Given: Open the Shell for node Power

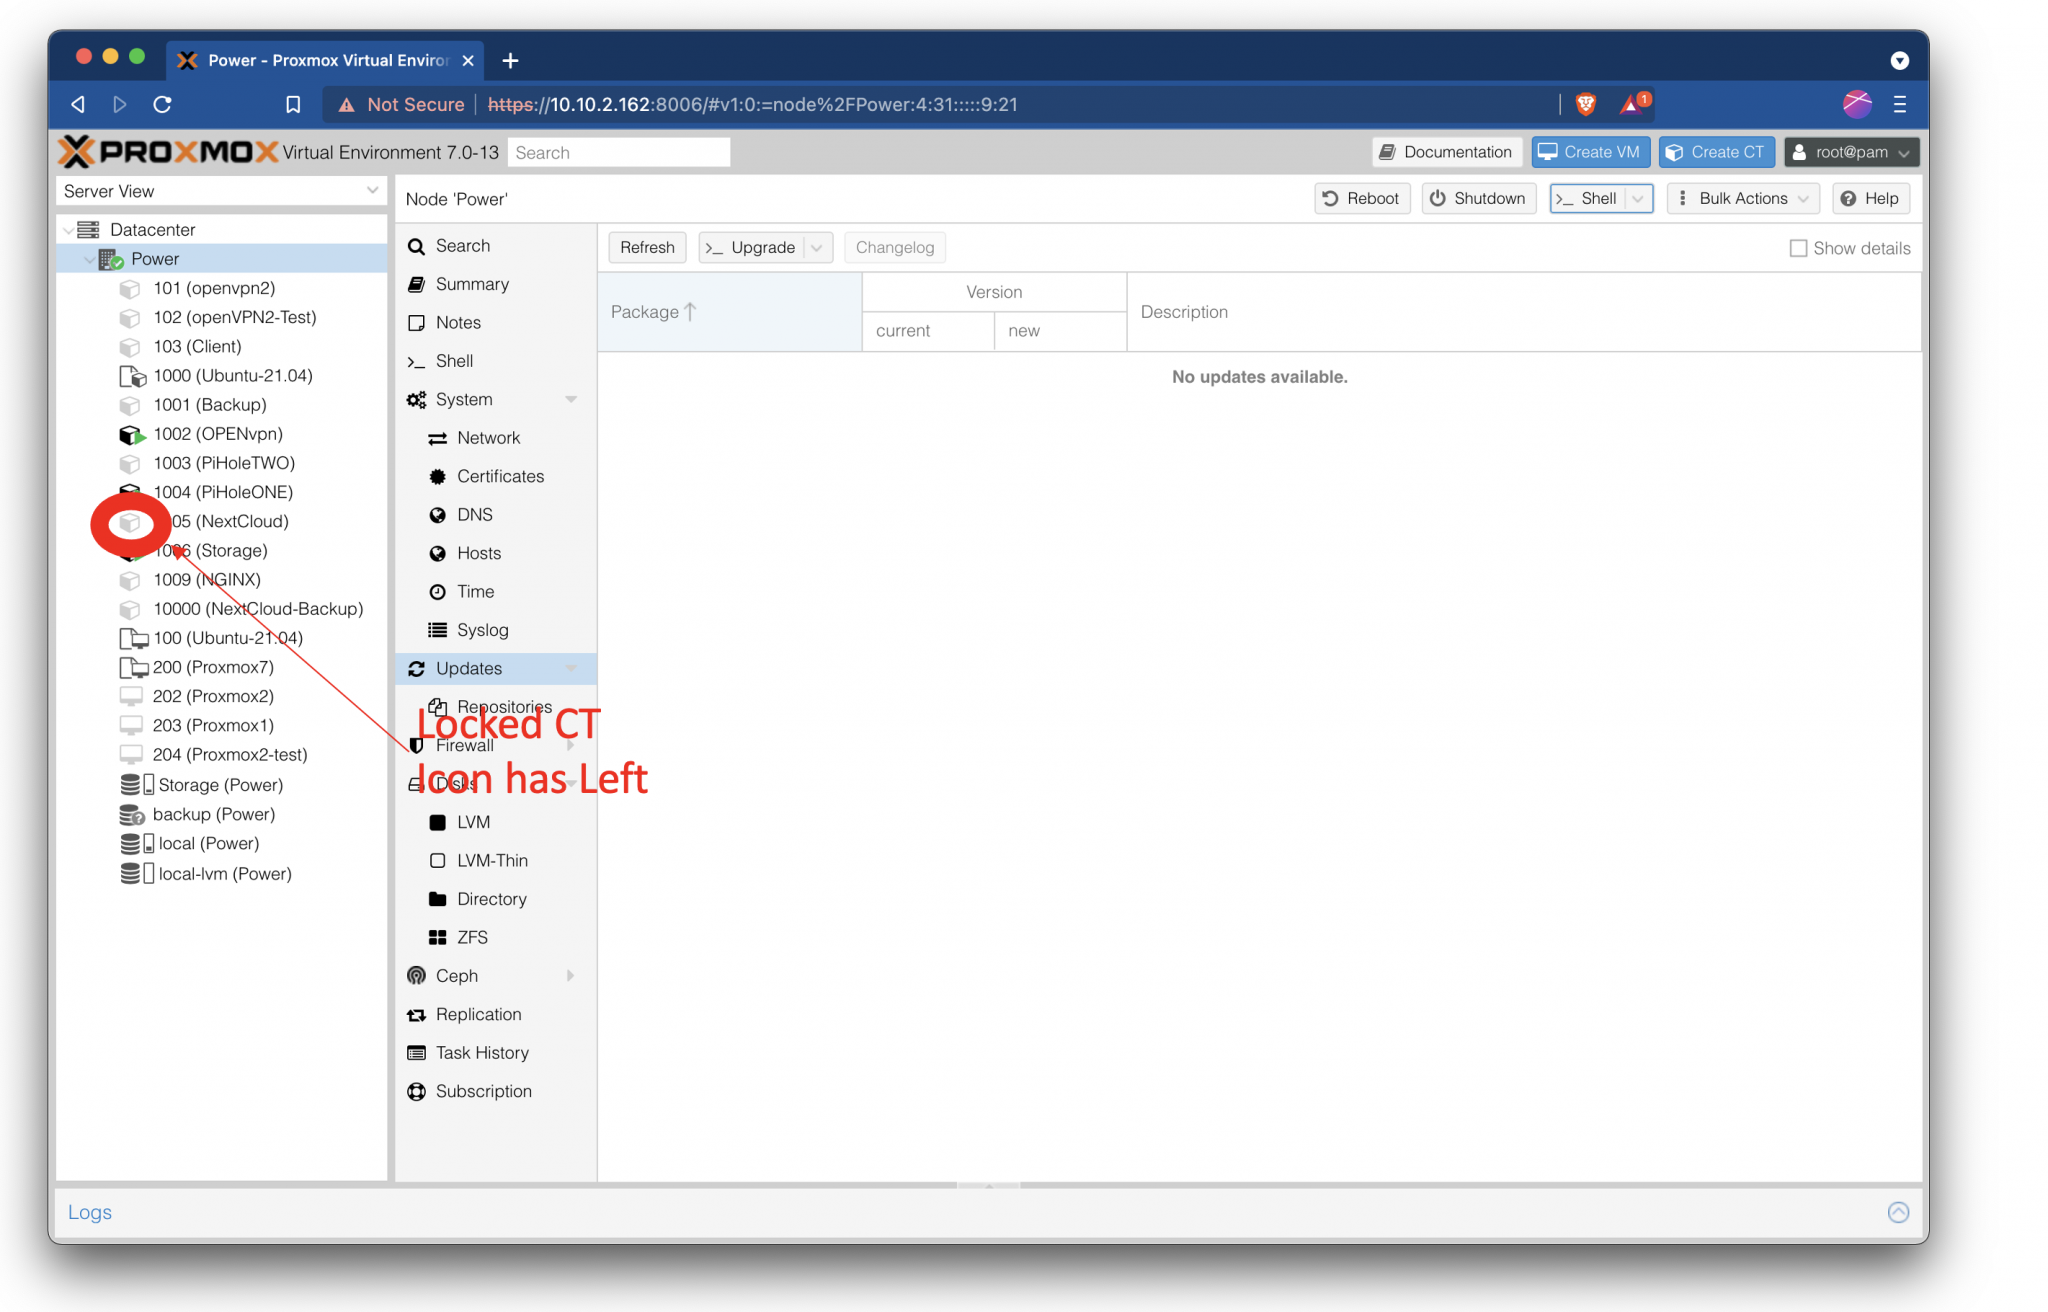Looking at the screenshot, I should pyautogui.click(x=452, y=361).
